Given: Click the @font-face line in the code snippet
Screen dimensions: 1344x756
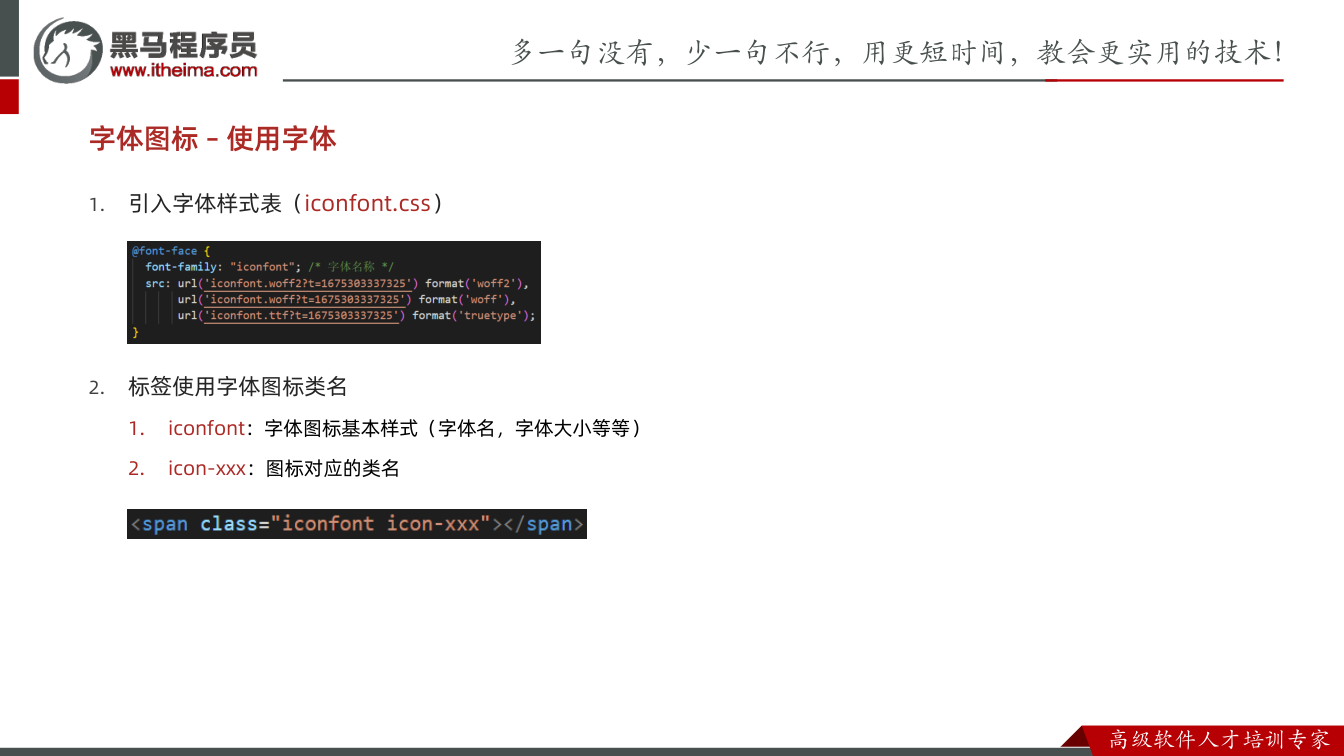Looking at the screenshot, I should tap(169, 251).
